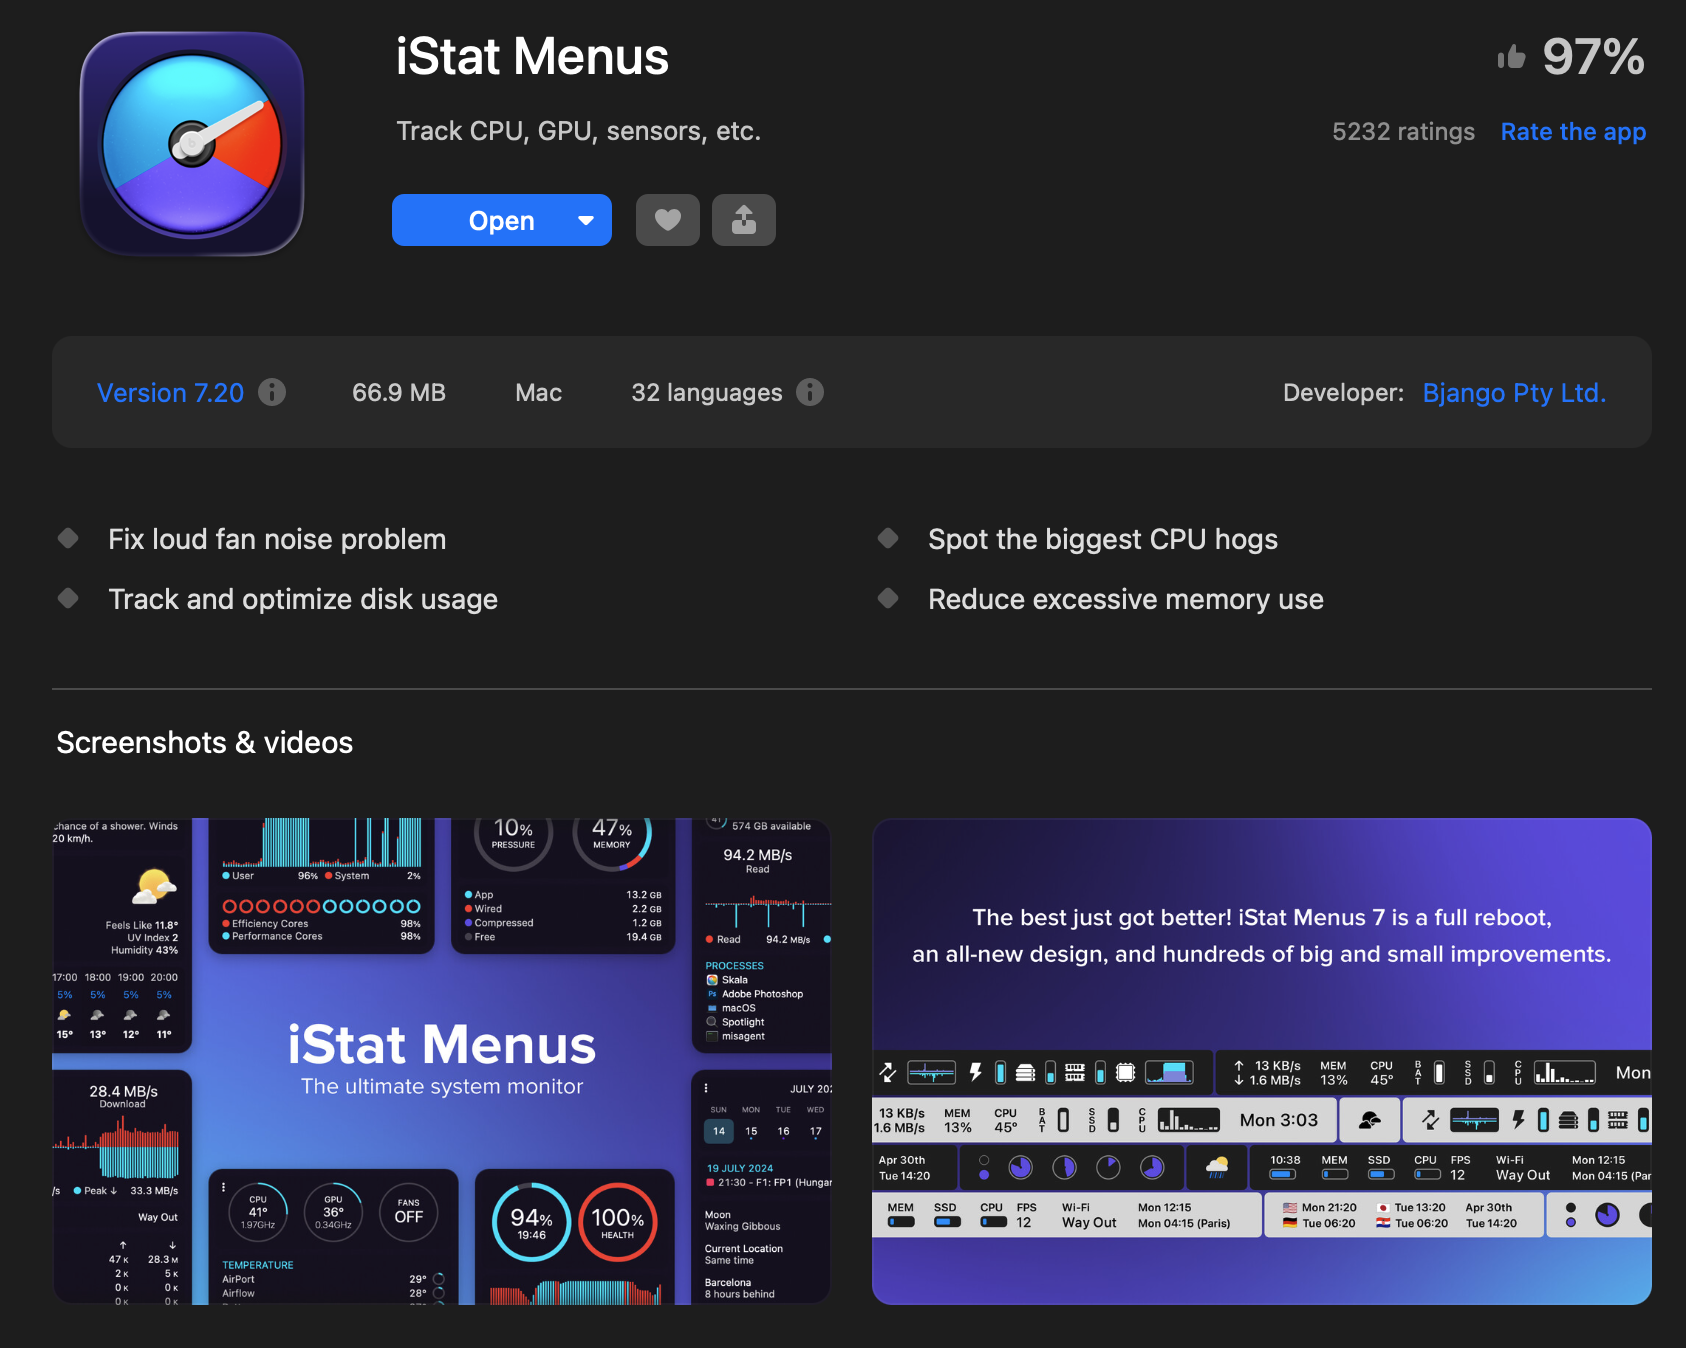Click the Screenshots & videos heading

point(205,743)
